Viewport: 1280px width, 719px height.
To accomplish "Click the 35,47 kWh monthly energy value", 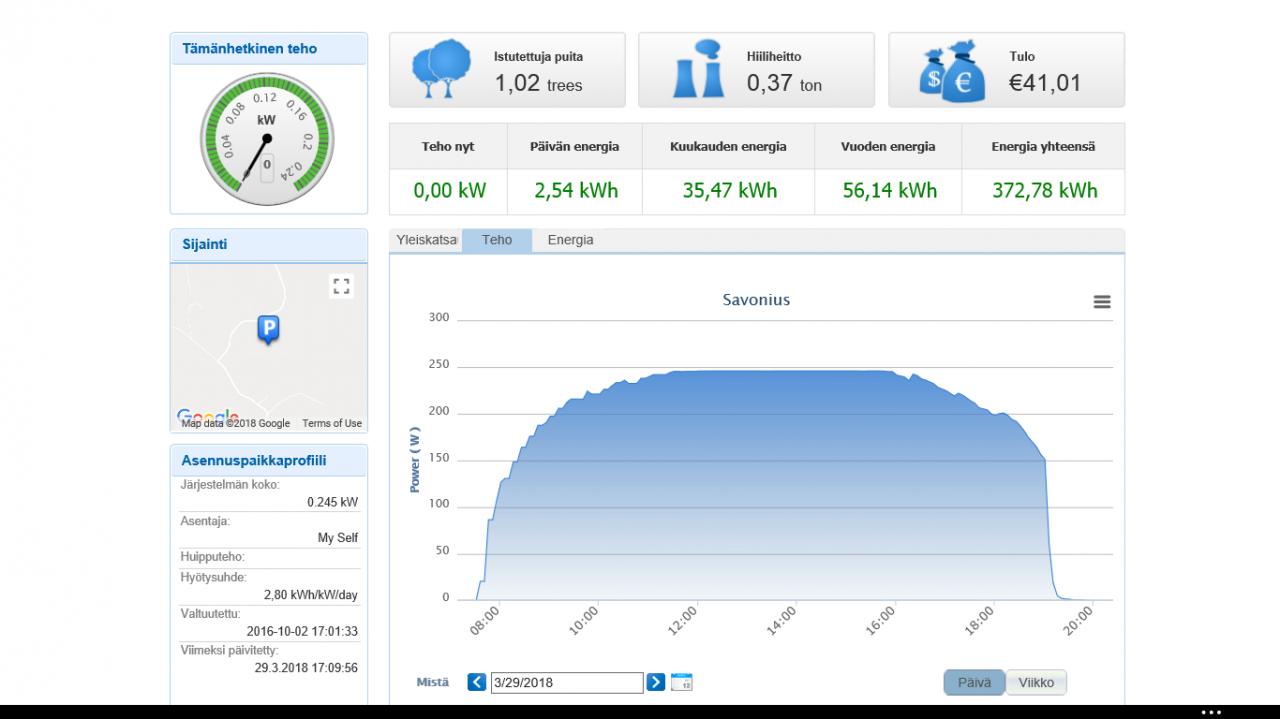I will (730, 190).
